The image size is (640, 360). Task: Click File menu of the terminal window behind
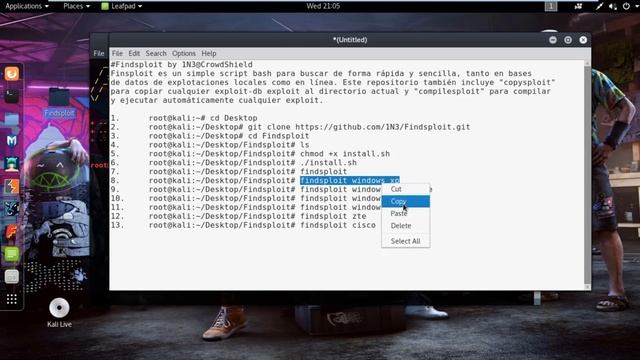pos(99,53)
